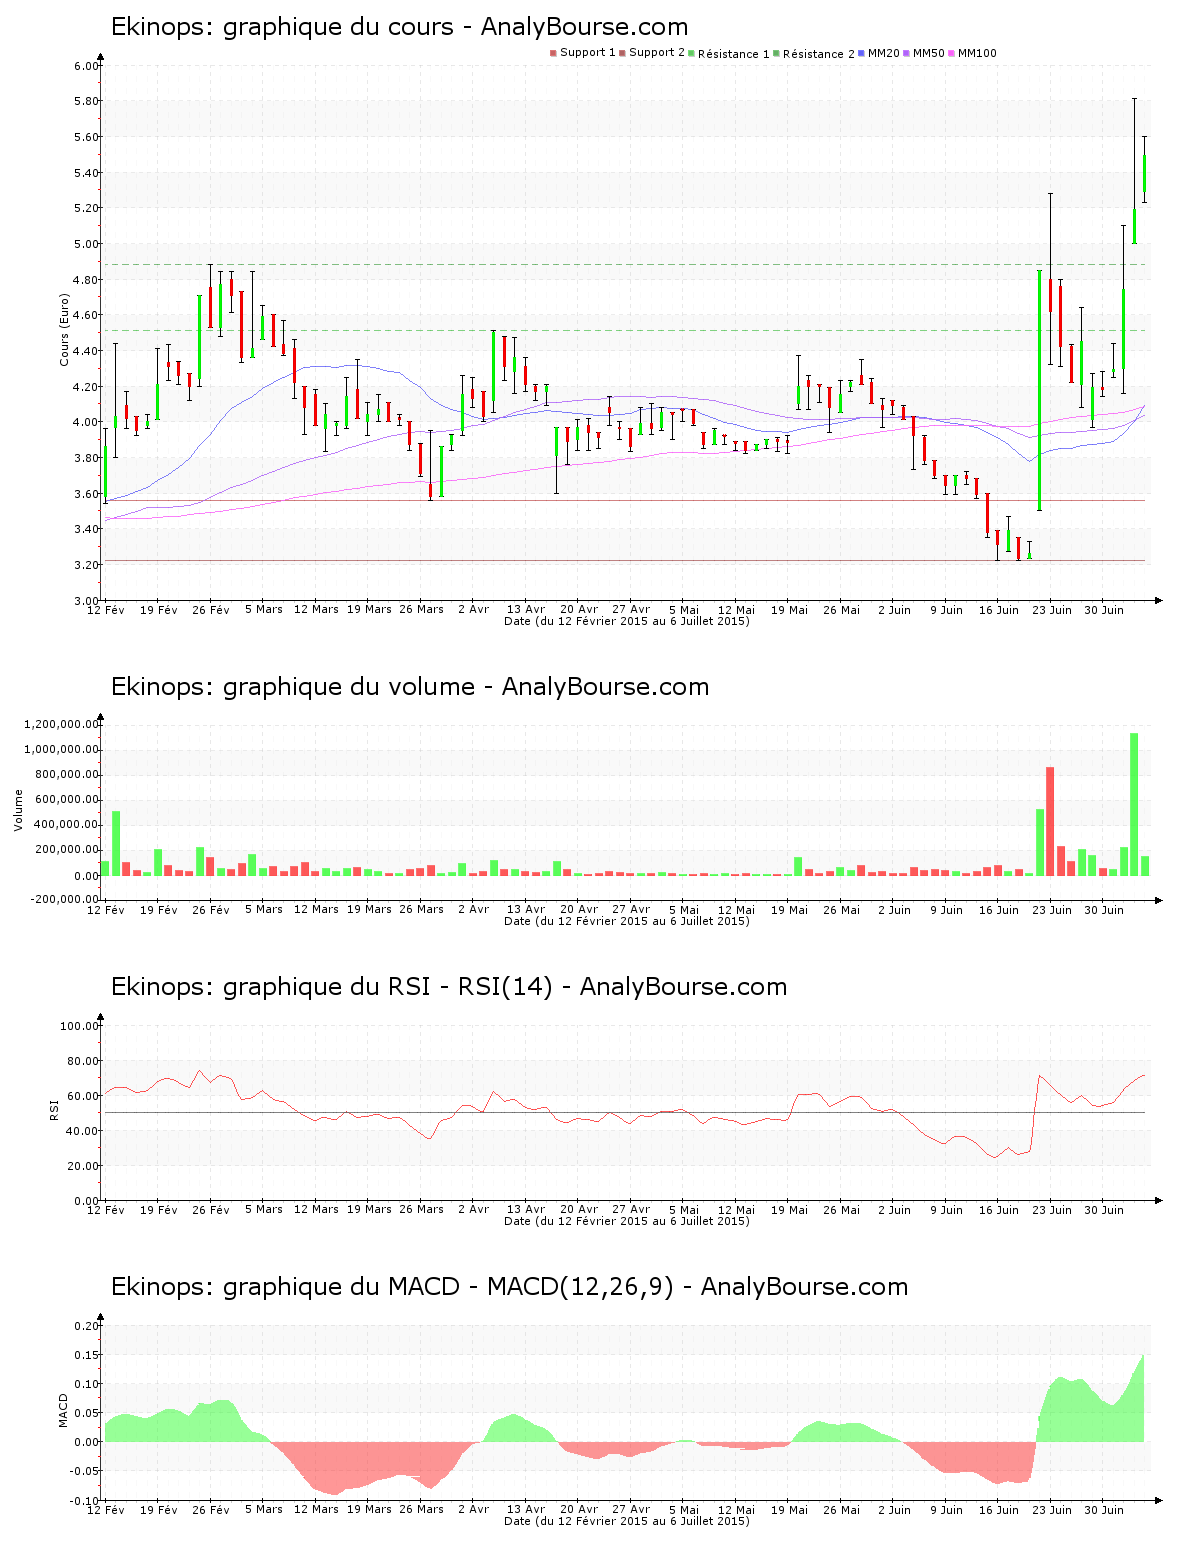Select the 'Support 2' legend label
1200x1550 pixels.
657,53
